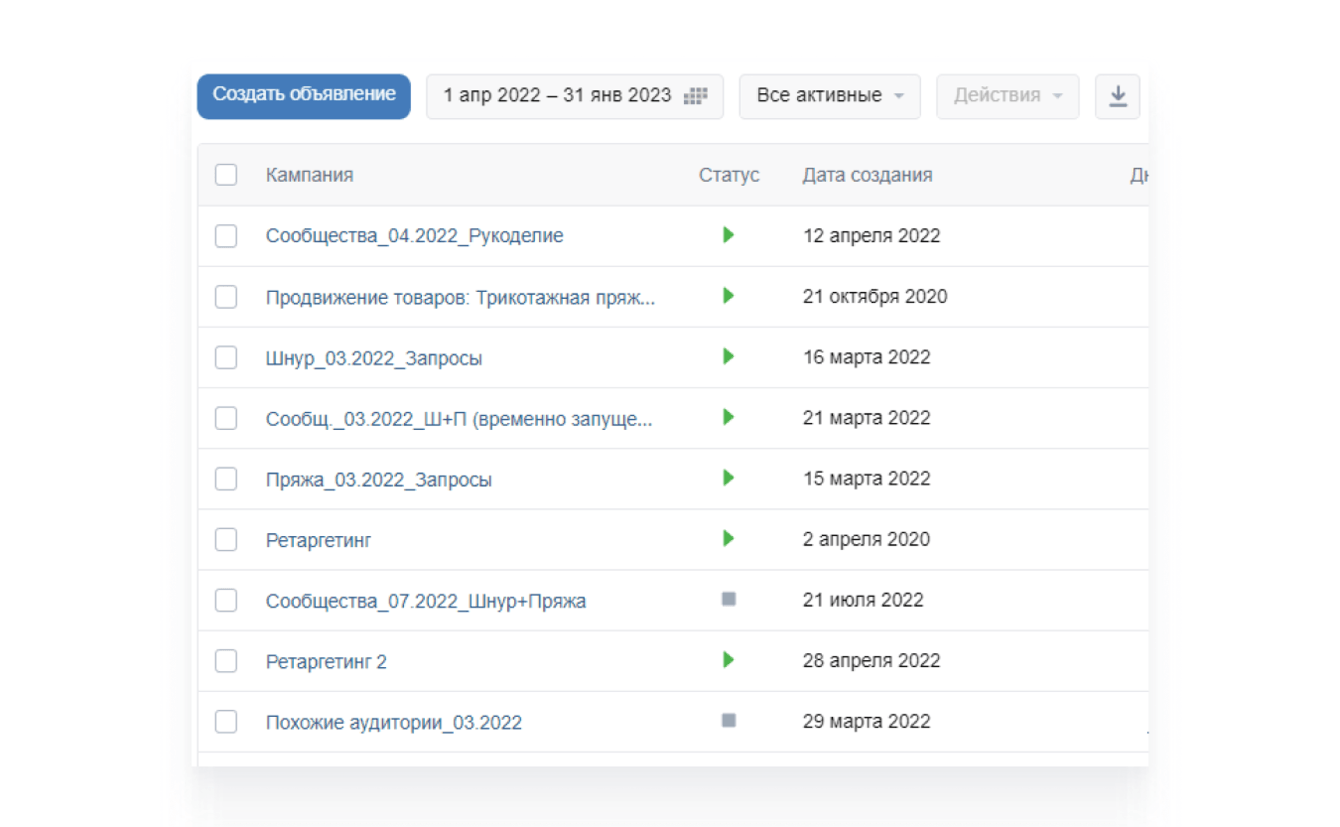Sort by the Статус column header
1340x827 pixels.
[729, 175]
